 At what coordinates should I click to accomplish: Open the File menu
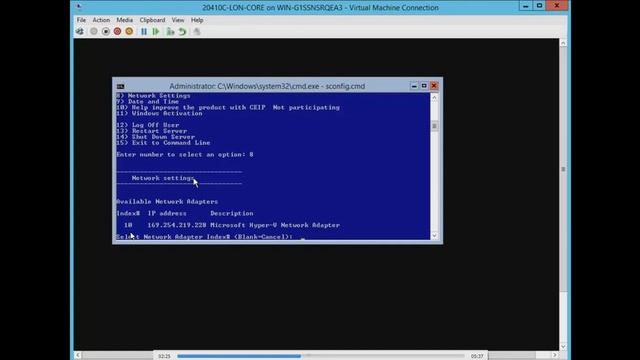(x=81, y=20)
